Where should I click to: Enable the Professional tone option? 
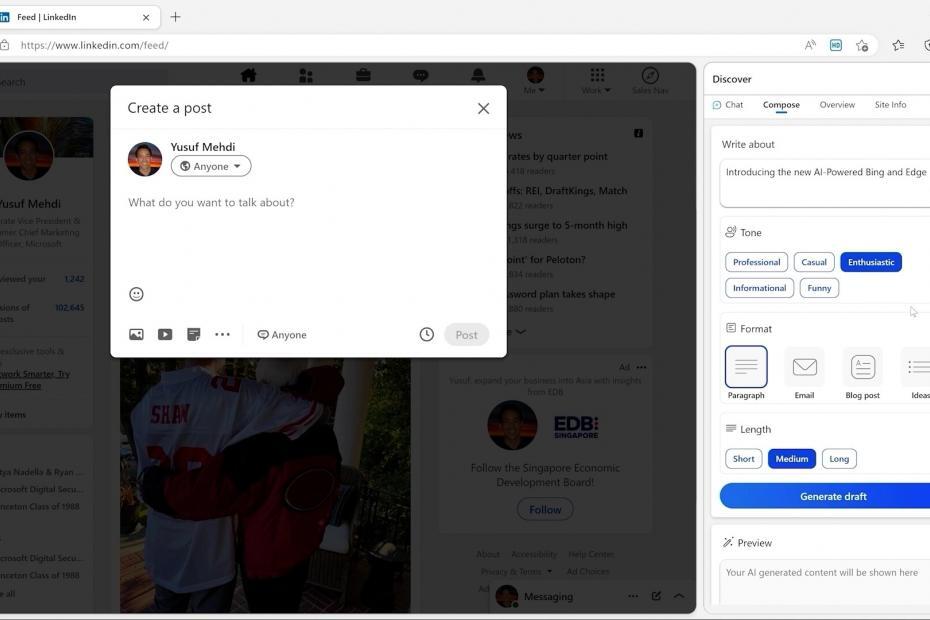[756, 261]
